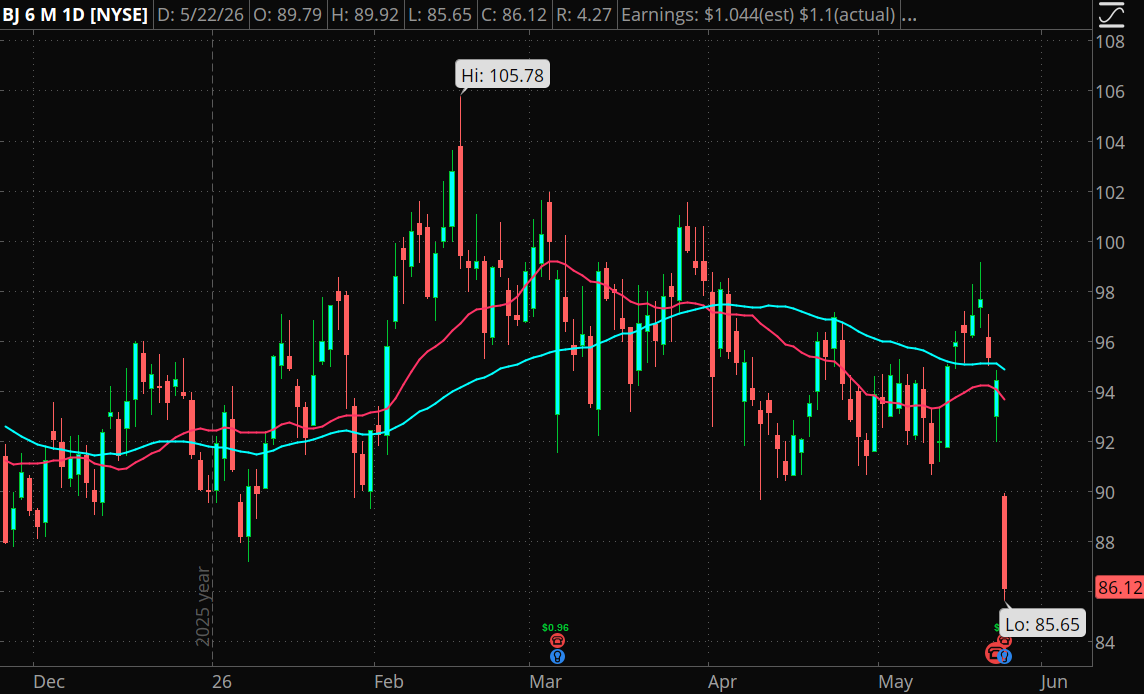Click the 96 price axis label

coord(1105,342)
